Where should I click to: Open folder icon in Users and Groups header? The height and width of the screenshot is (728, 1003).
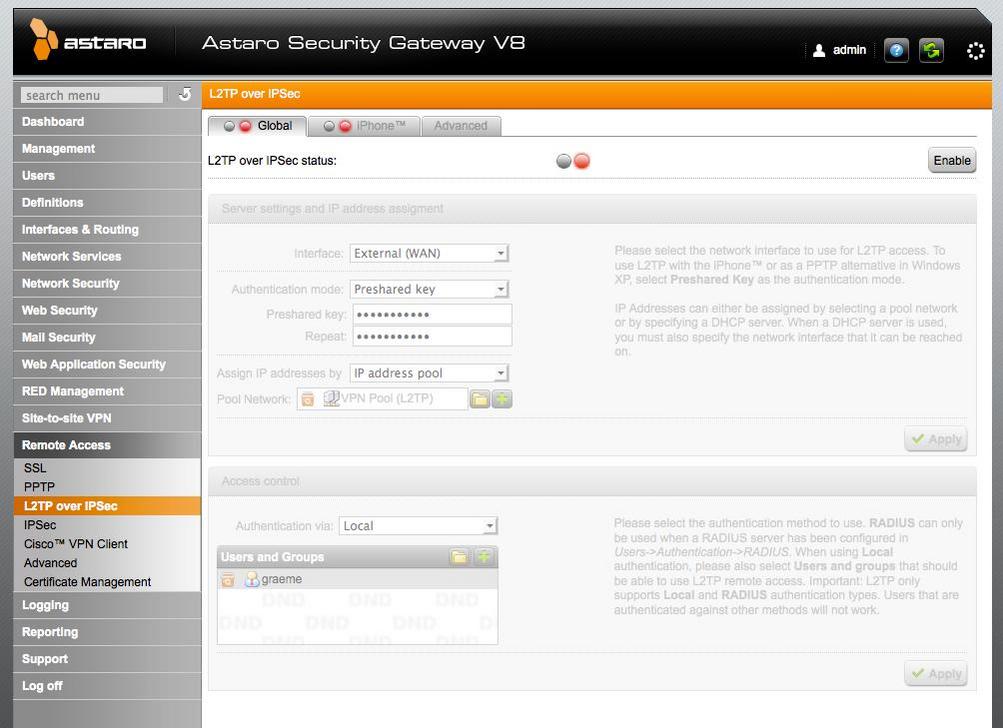click(x=459, y=557)
